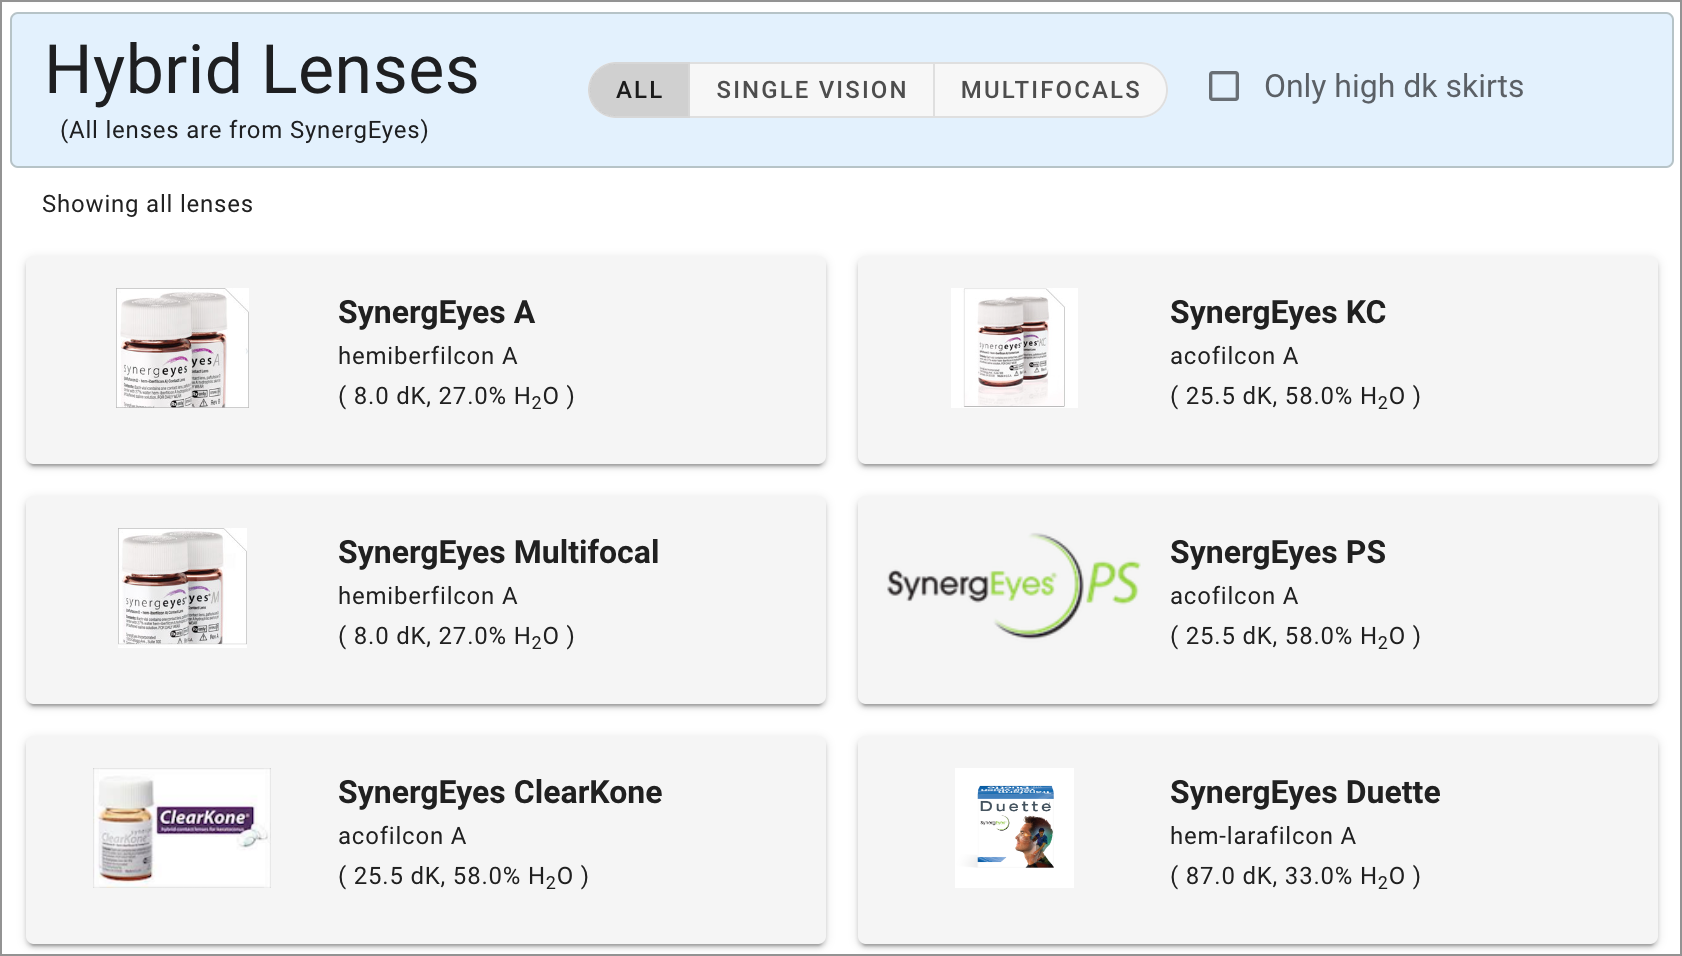The image size is (1682, 956).
Task: Click the SynergEyes KC bottle image
Action: pos(1014,348)
